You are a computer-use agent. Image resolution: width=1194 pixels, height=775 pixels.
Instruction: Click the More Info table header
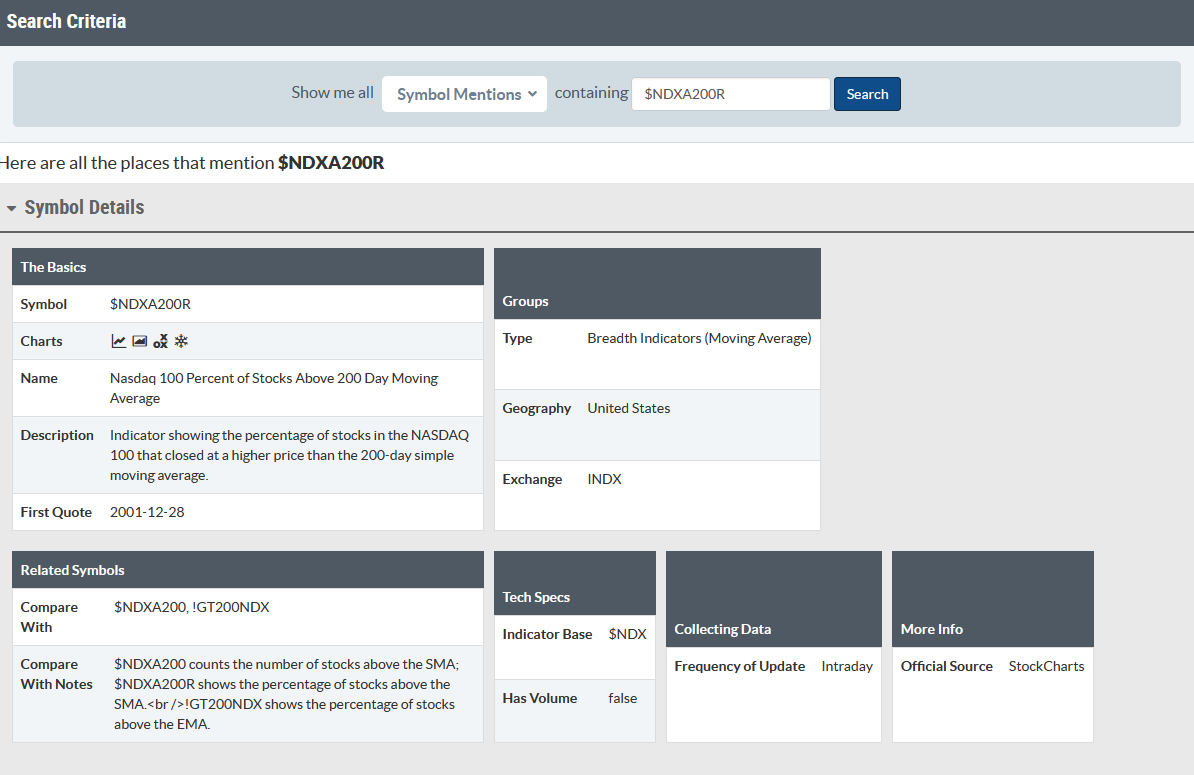pyautogui.click(x=993, y=599)
